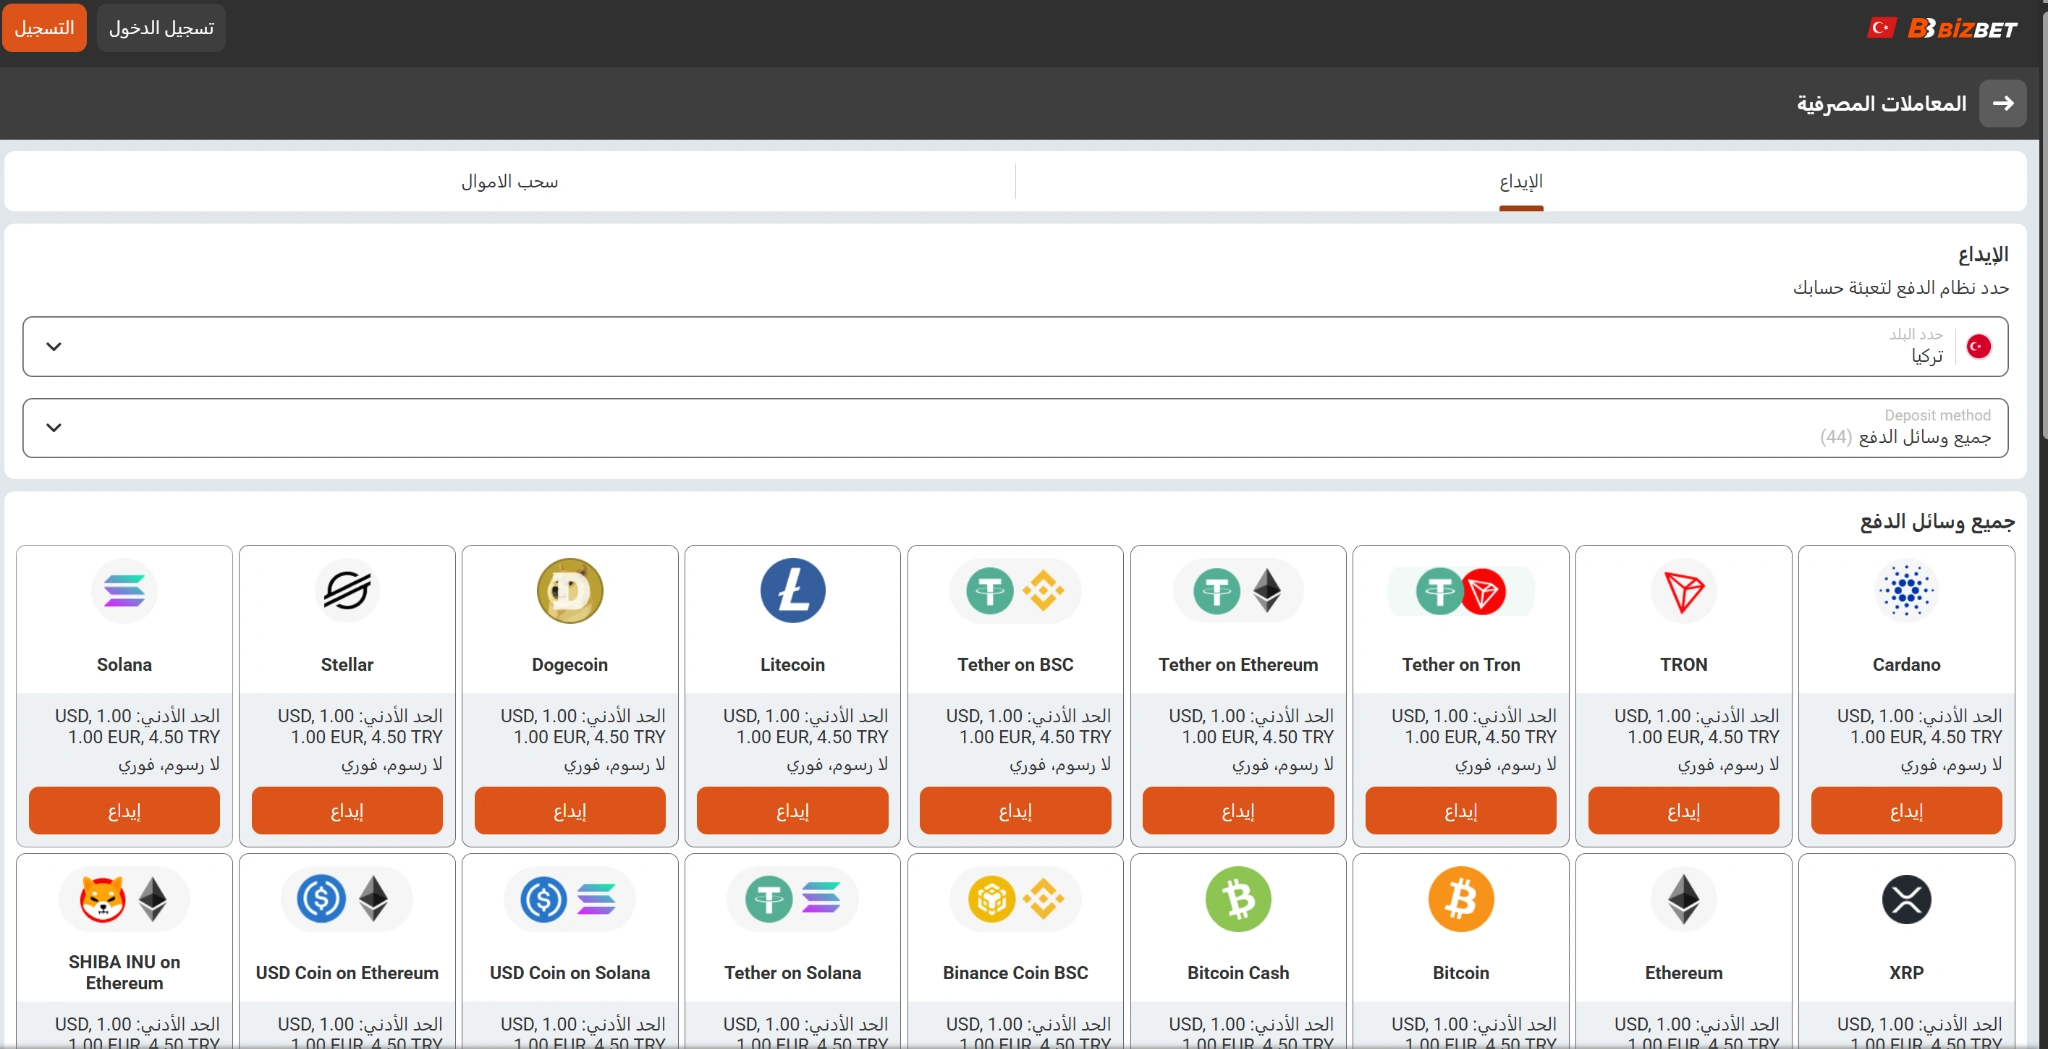Image resolution: width=2048 pixels, height=1049 pixels.
Task: Click the Tether on Ethereum icon
Action: coord(1238,591)
